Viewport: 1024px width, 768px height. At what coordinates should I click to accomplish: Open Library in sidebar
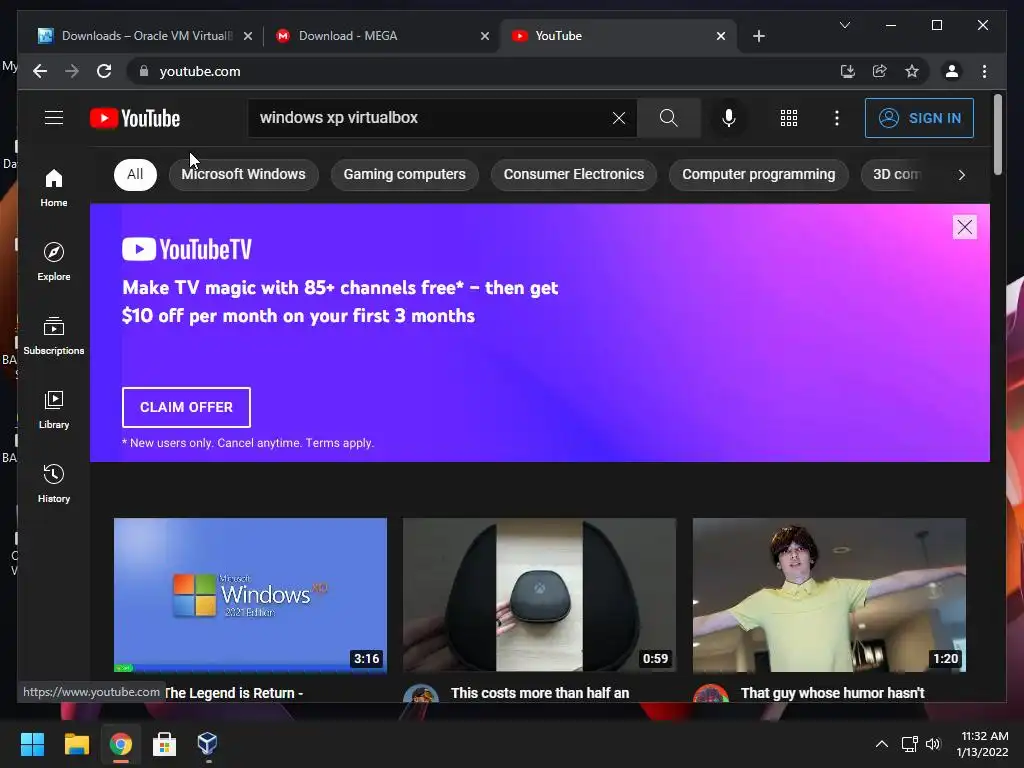coord(54,409)
